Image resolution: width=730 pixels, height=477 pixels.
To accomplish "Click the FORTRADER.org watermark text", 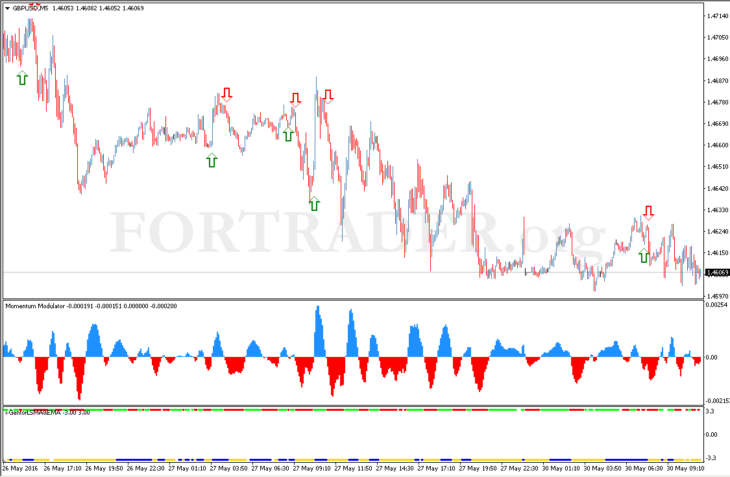I will tap(358, 232).
